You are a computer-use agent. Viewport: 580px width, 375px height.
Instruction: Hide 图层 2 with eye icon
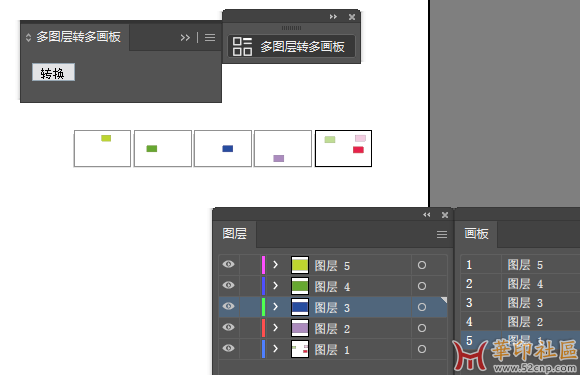(x=229, y=327)
